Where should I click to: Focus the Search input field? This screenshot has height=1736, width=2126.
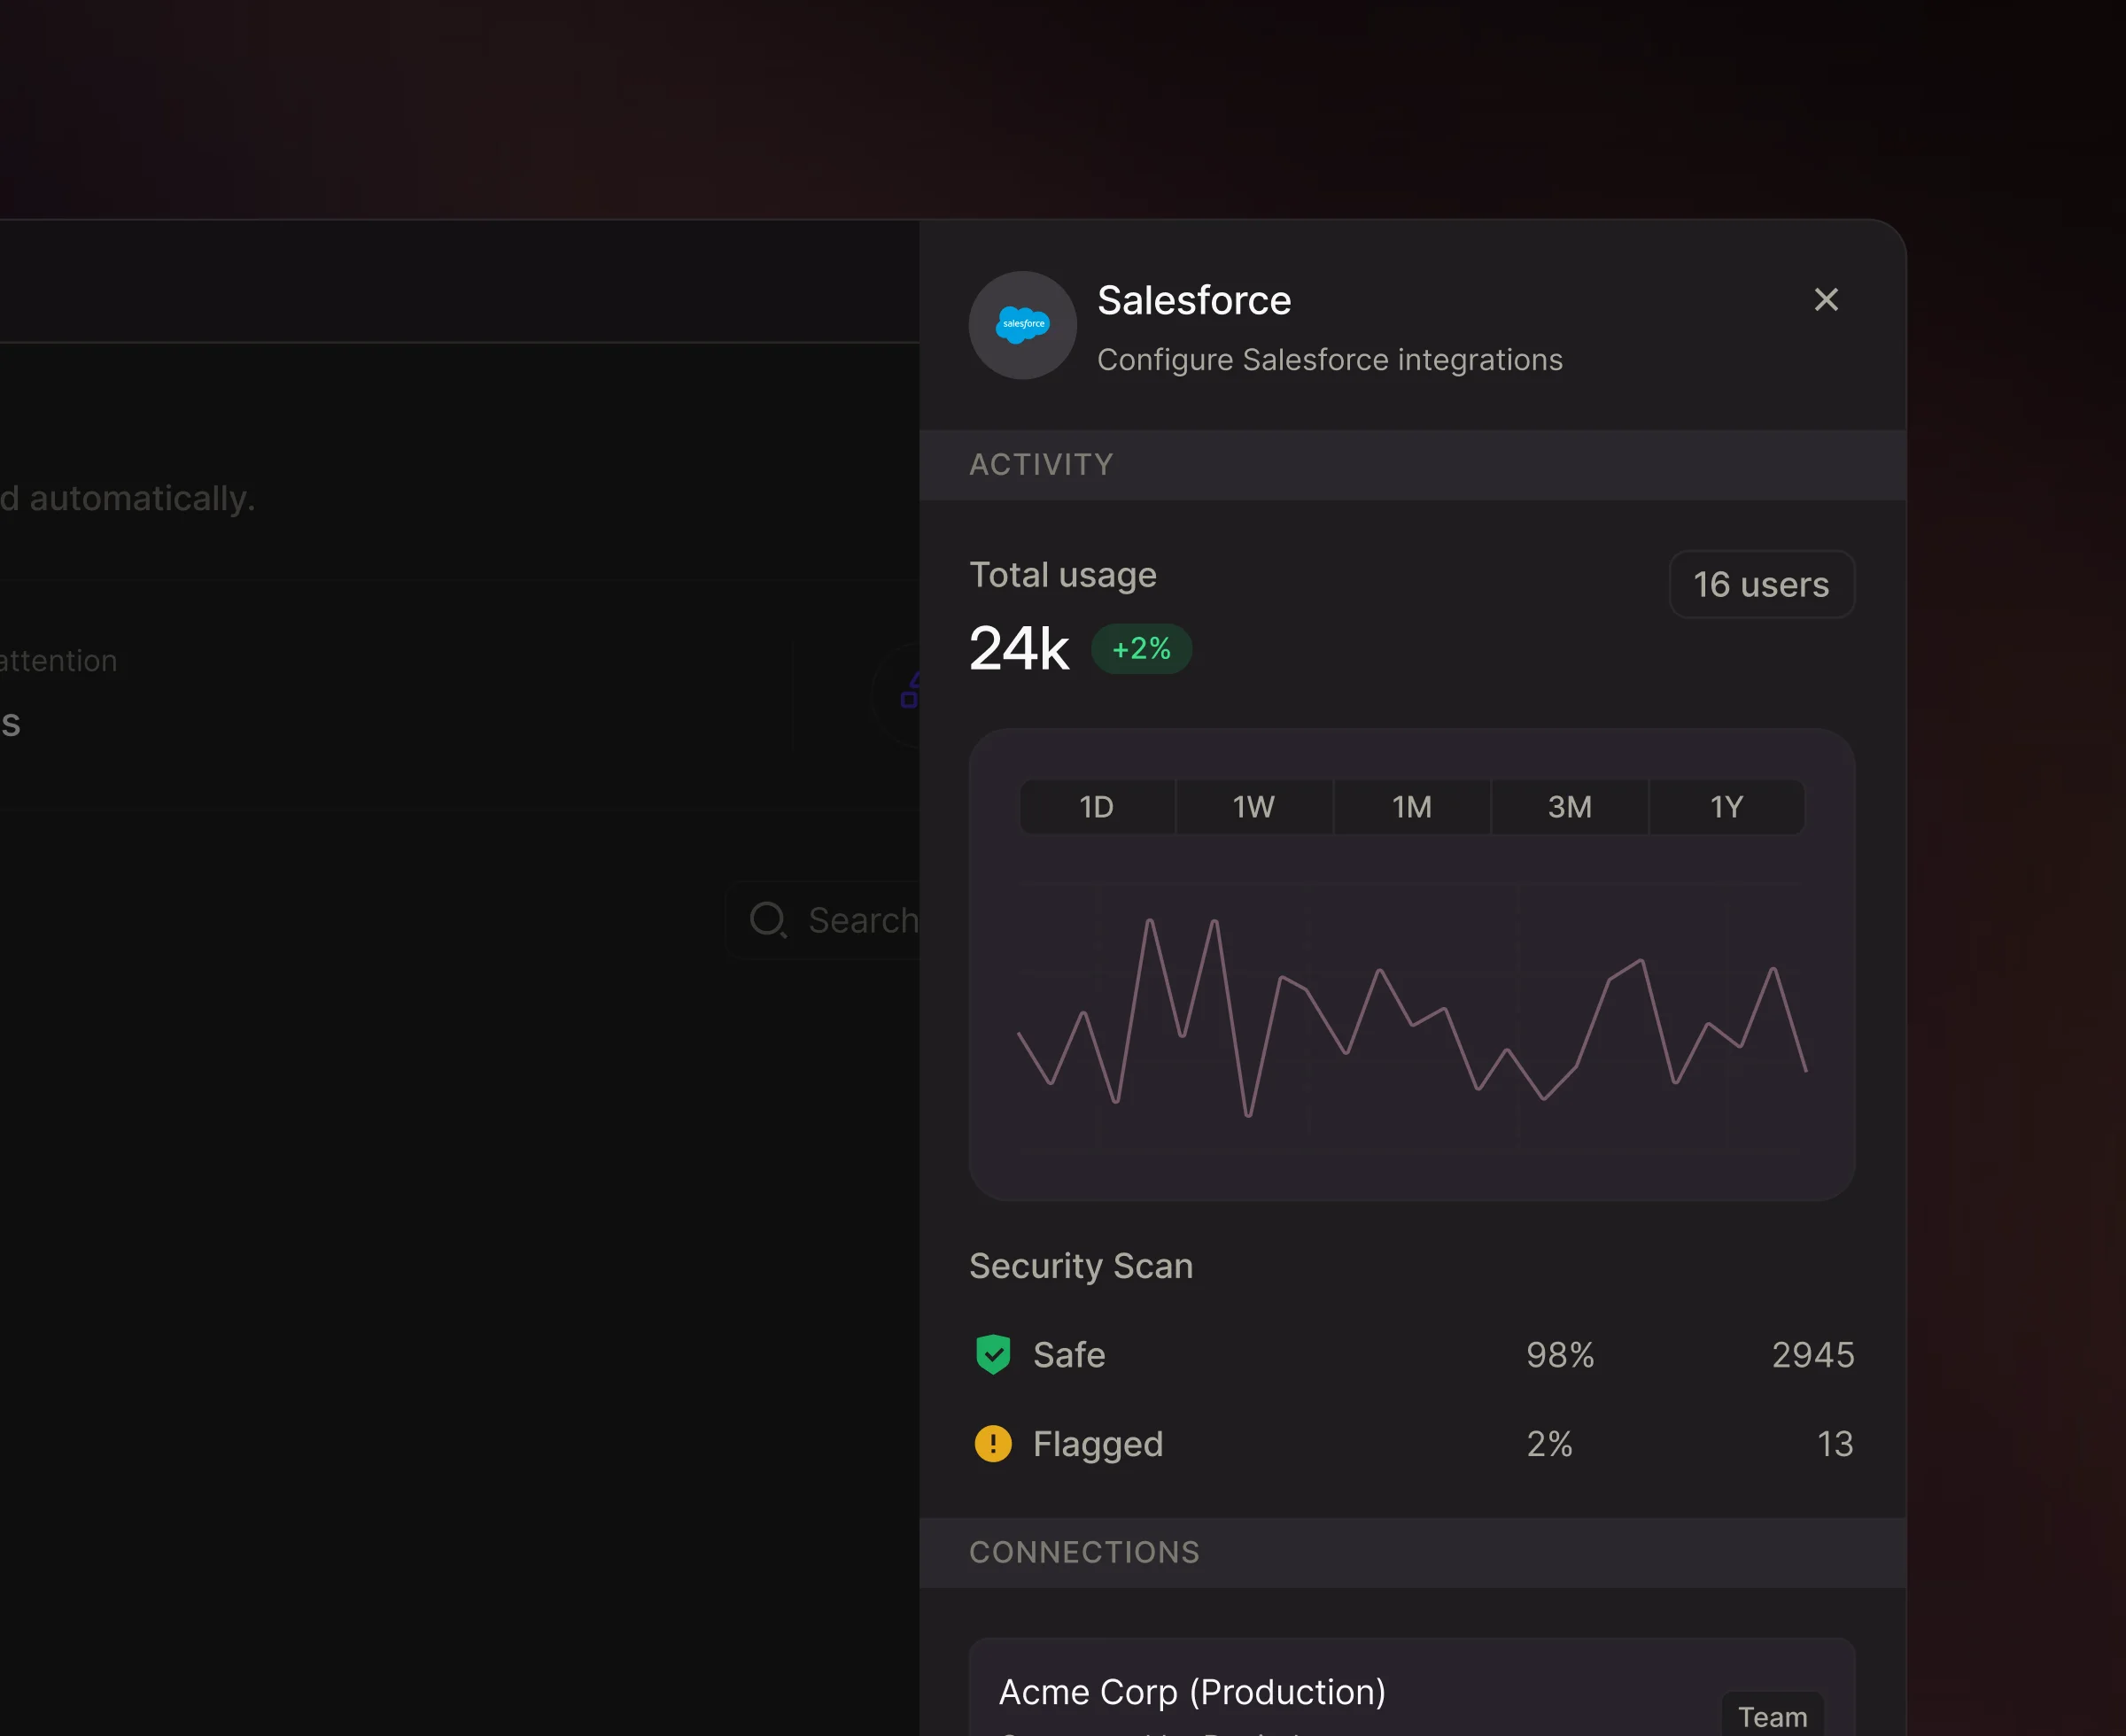point(862,920)
